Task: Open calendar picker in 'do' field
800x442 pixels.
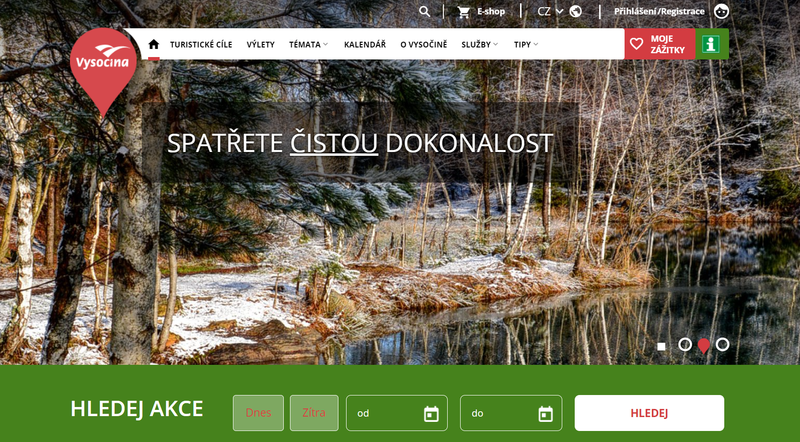Action: tap(545, 413)
